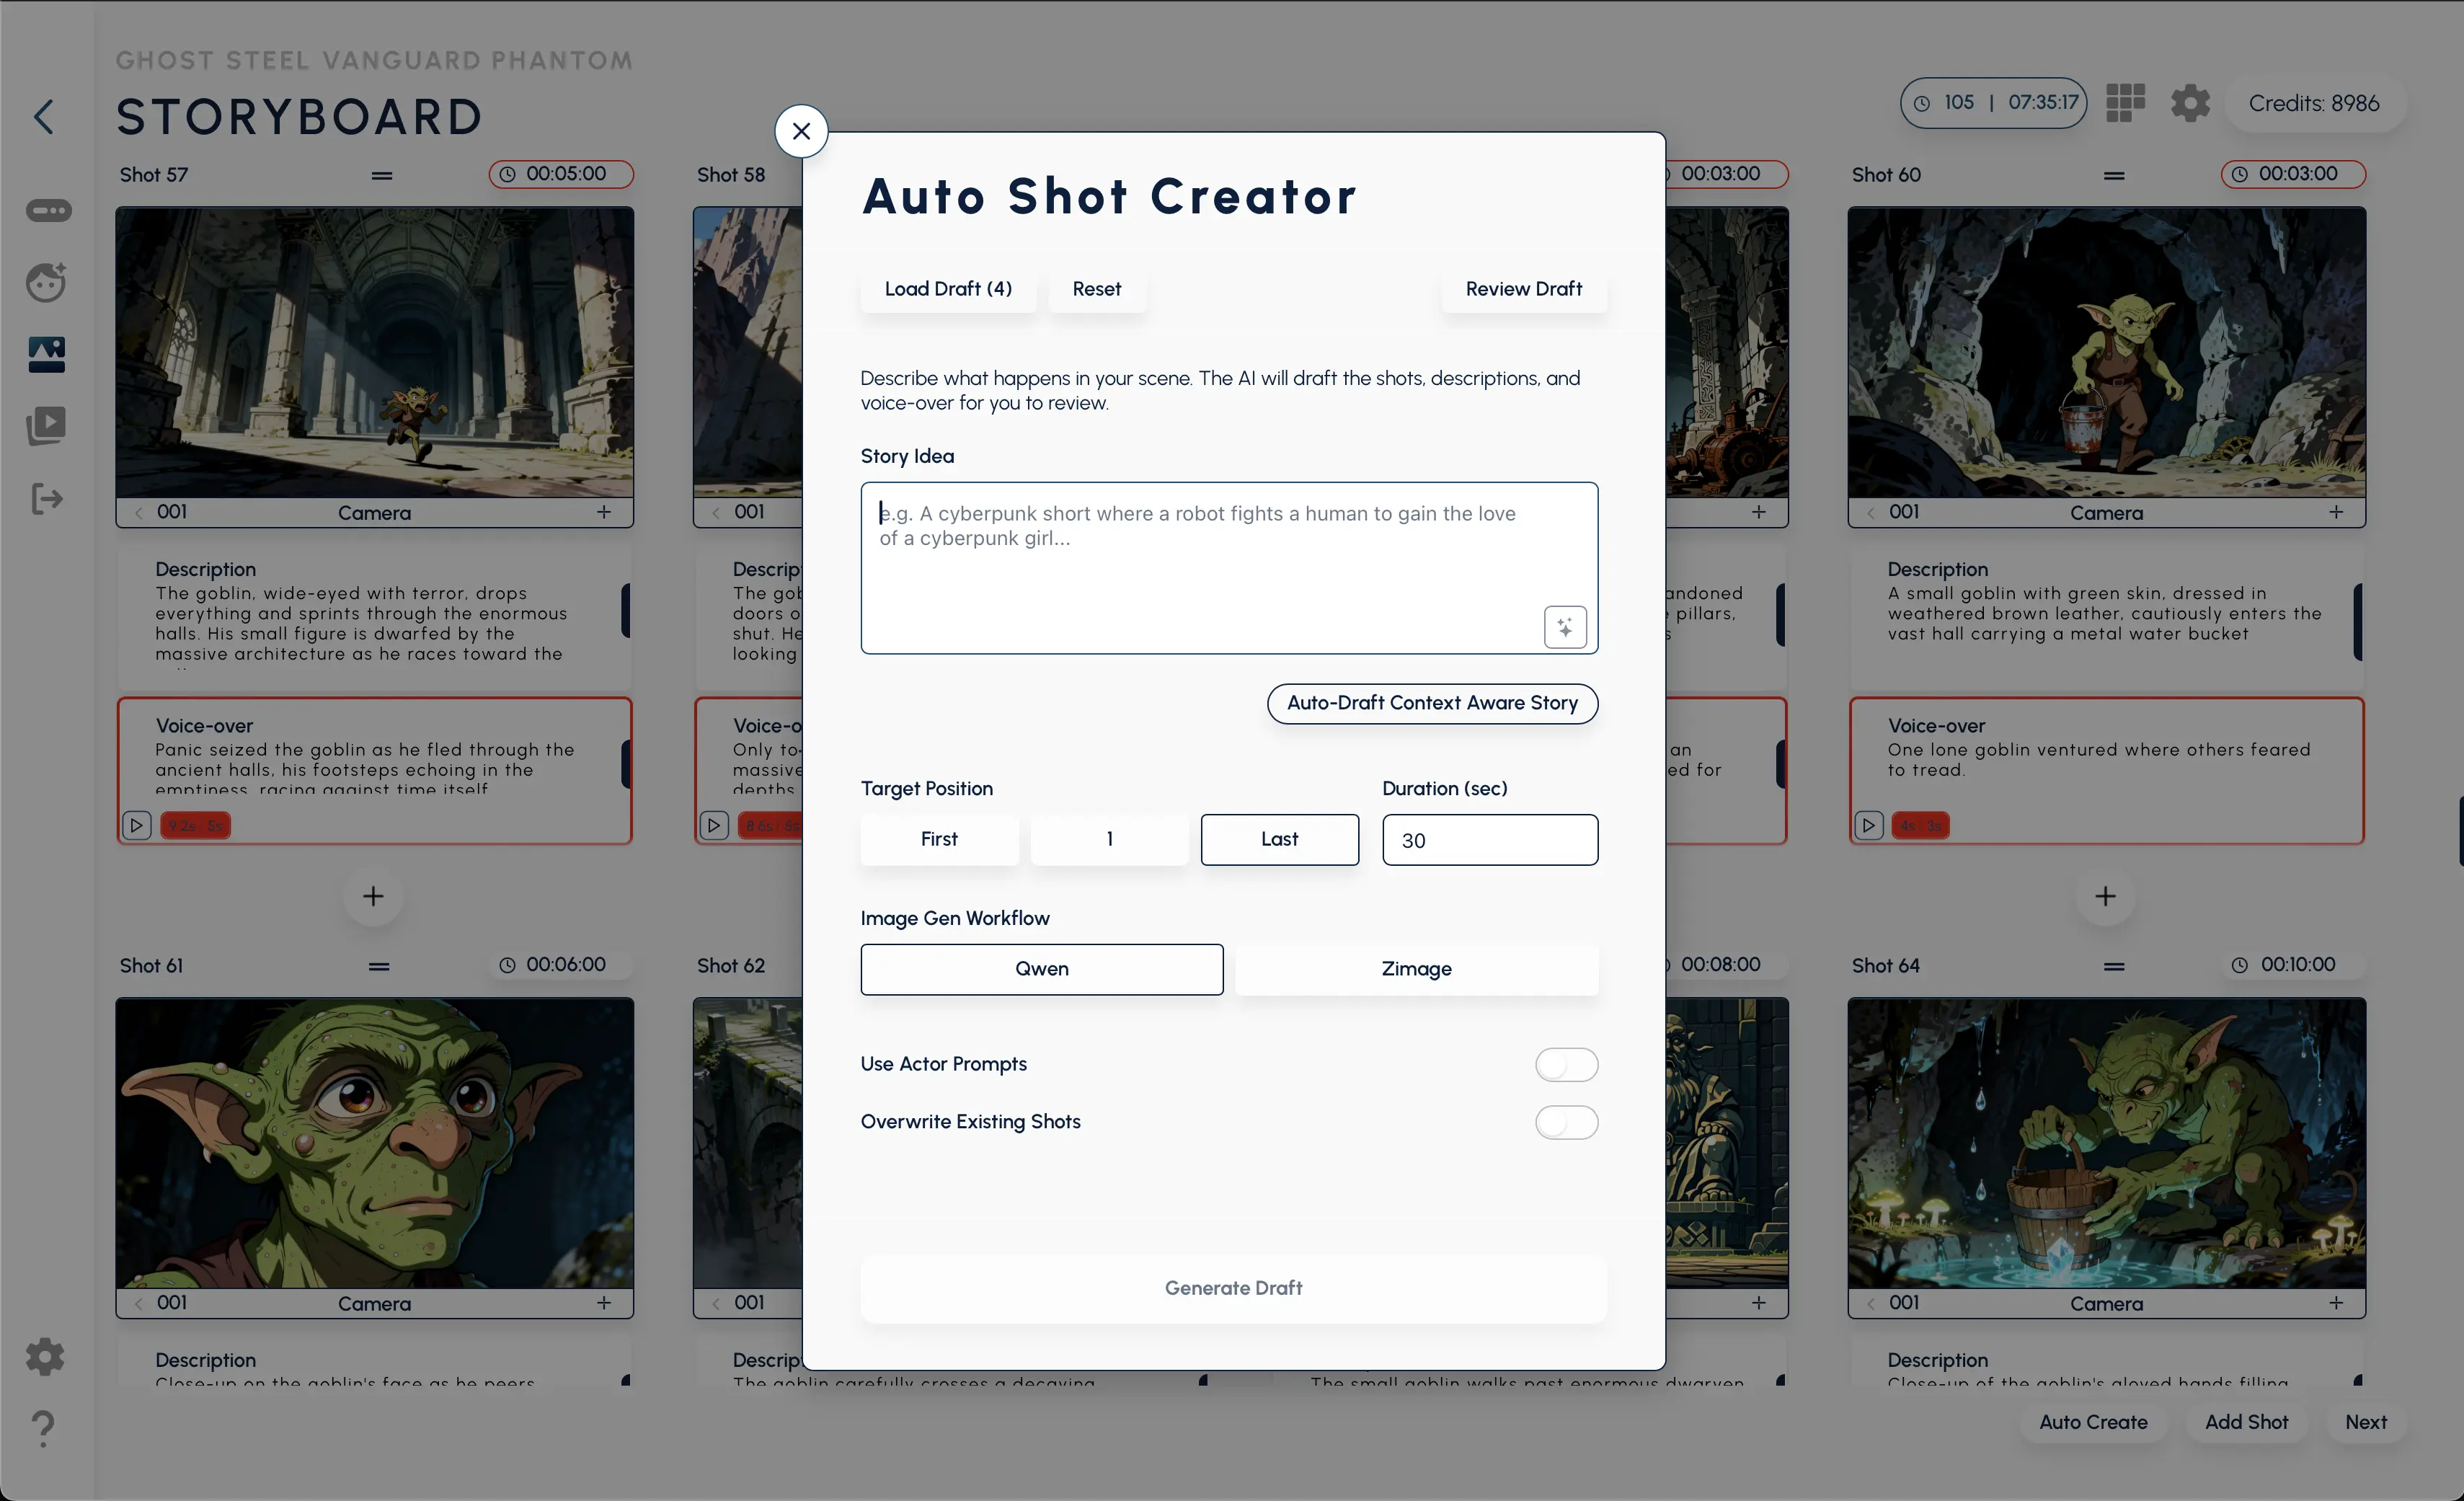This screenshot has height=1501, width=2464.
Task: Toggle Overwrite Existing Shots switch
Action: coord(1566,1122)
